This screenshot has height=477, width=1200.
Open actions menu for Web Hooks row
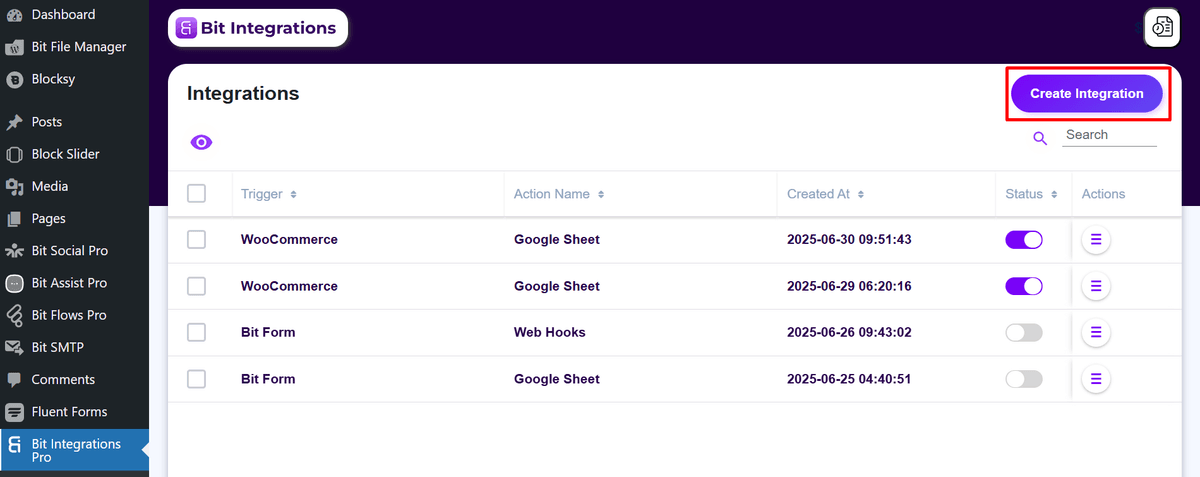coord(1096,333)
